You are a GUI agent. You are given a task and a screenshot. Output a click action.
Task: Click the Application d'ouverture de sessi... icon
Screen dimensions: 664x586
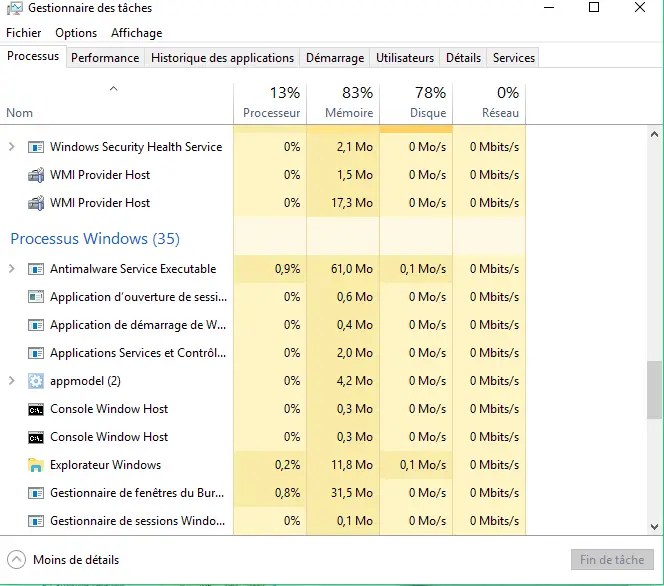click(36, 297)
